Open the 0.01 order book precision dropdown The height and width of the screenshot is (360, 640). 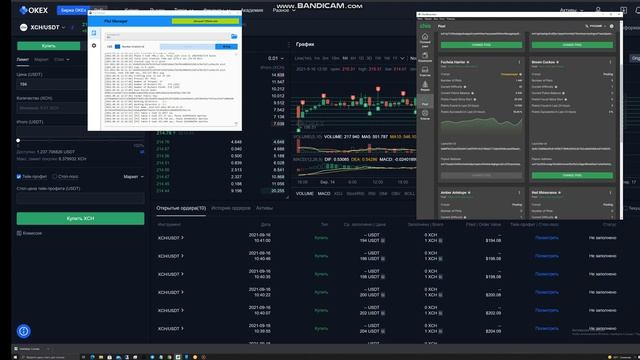pos(276,58)
